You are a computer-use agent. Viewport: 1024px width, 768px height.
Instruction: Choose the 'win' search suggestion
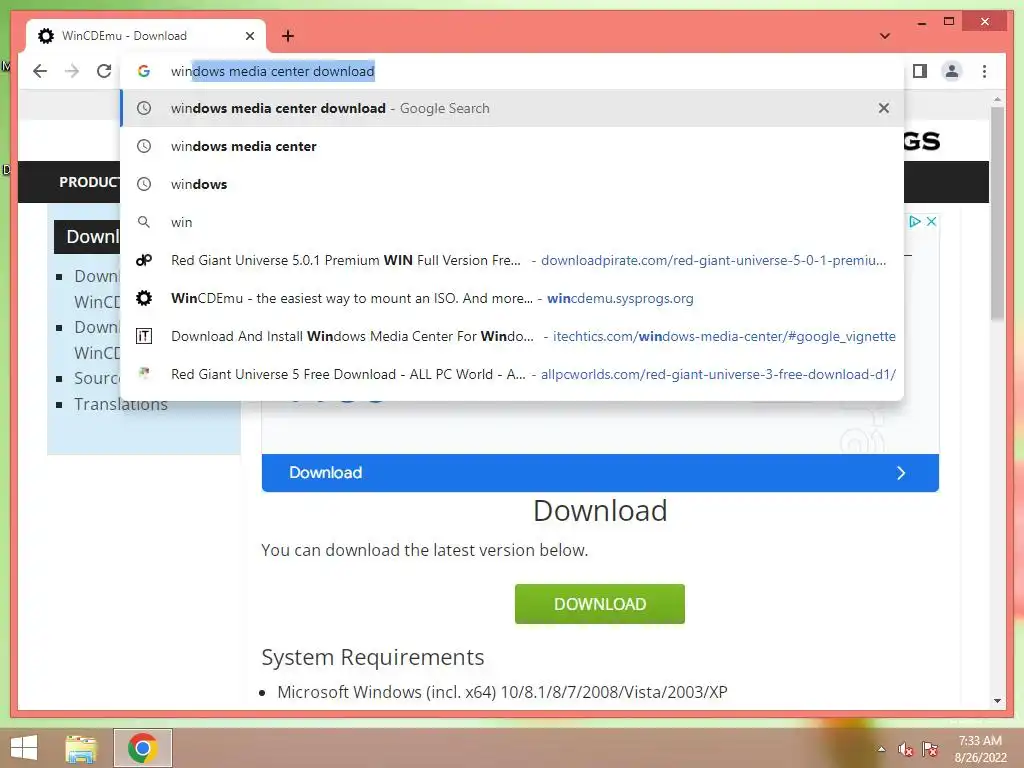click(x=512, y=222)
